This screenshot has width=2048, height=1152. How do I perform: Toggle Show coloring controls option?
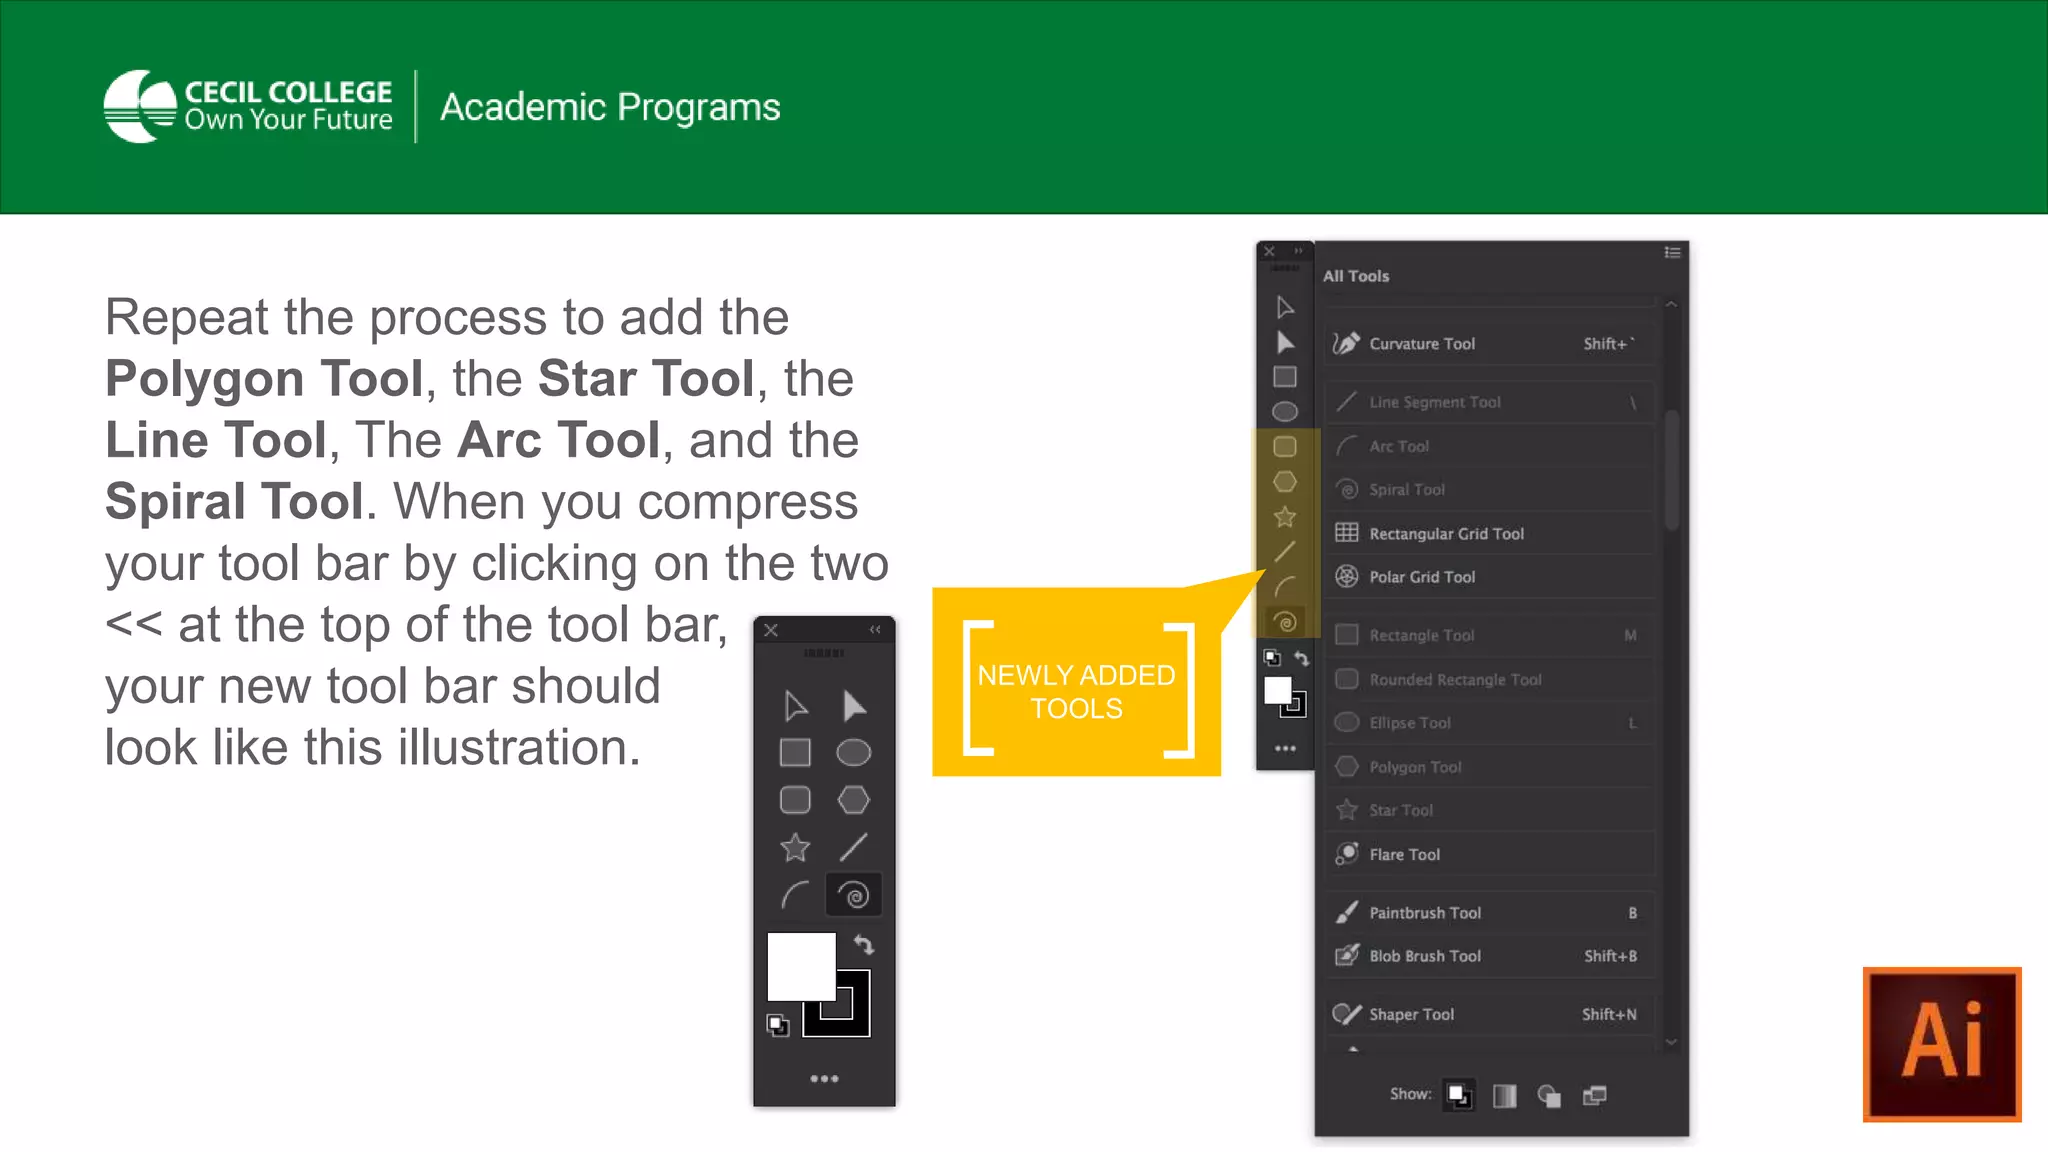(x=1504, y=1096)
